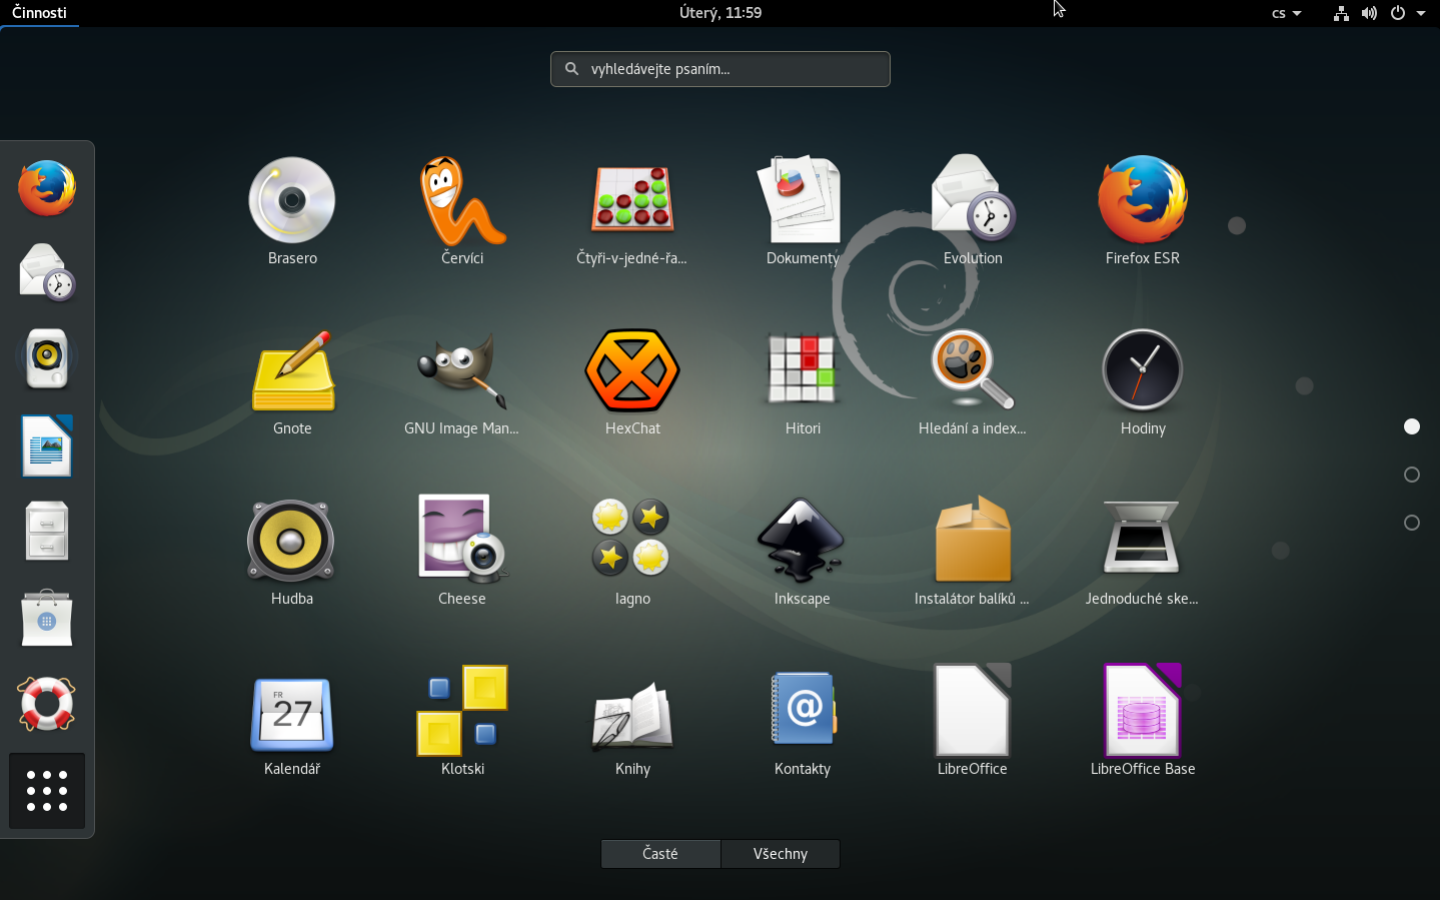Launch the Klotski puzzle game
Viewport: 1440px width, 900px height.
462,722
